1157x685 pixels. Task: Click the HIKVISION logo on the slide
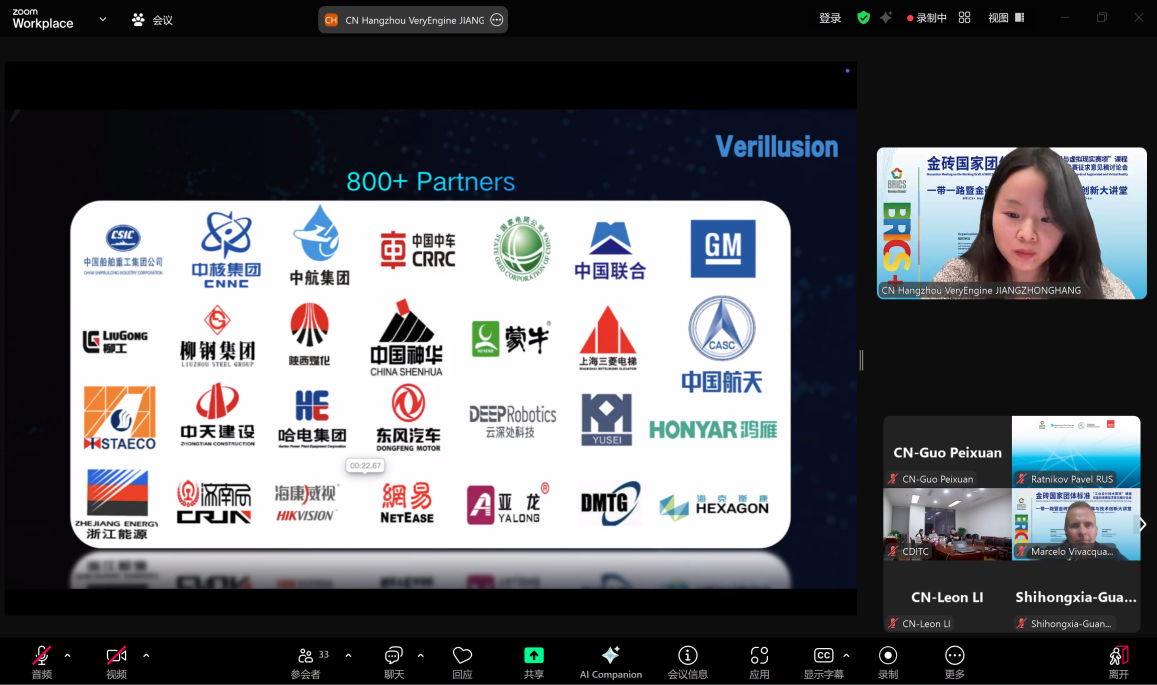coord(306,503)
